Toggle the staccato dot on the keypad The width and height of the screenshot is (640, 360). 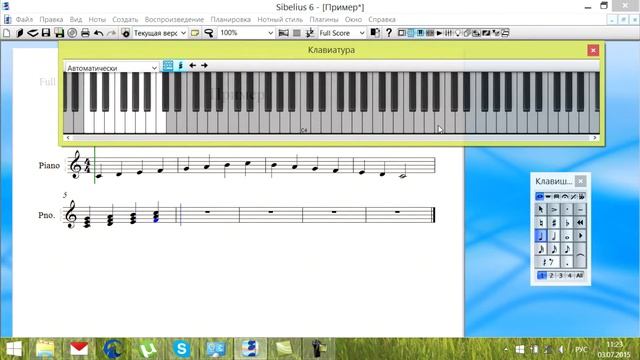point(567,209)
